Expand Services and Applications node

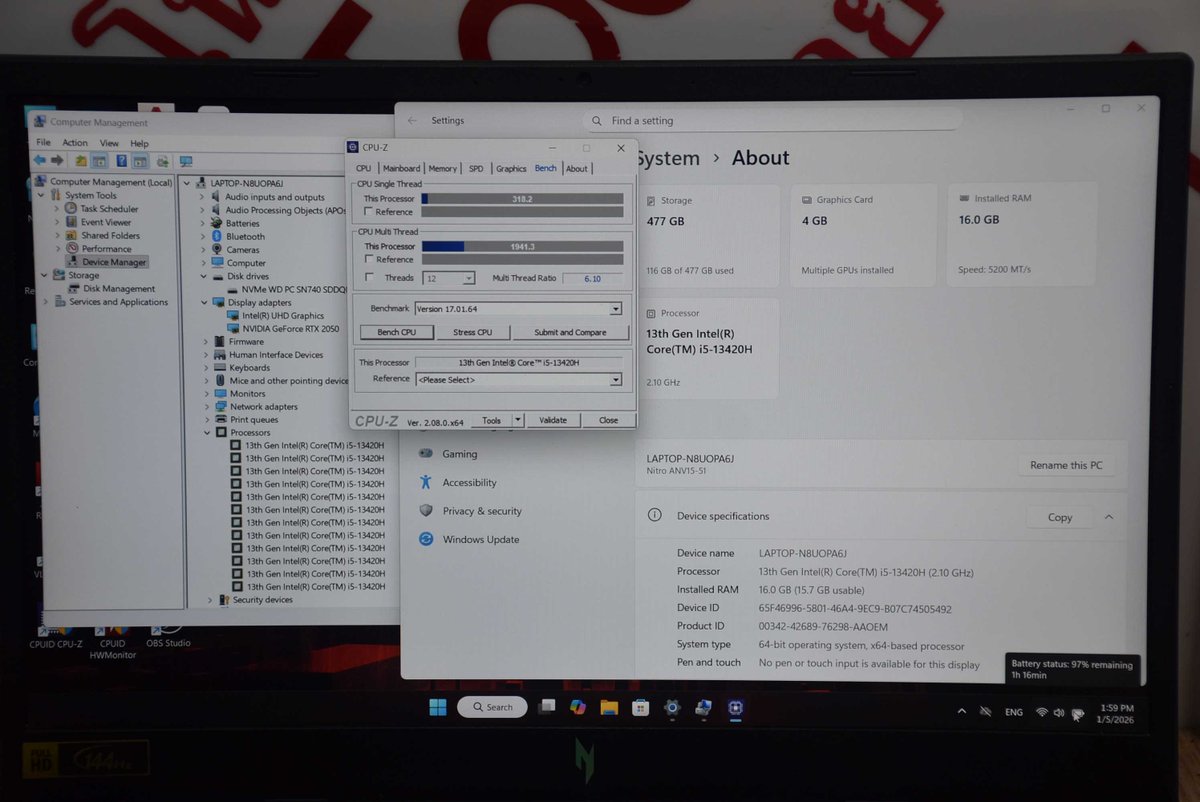pos(46,302)
